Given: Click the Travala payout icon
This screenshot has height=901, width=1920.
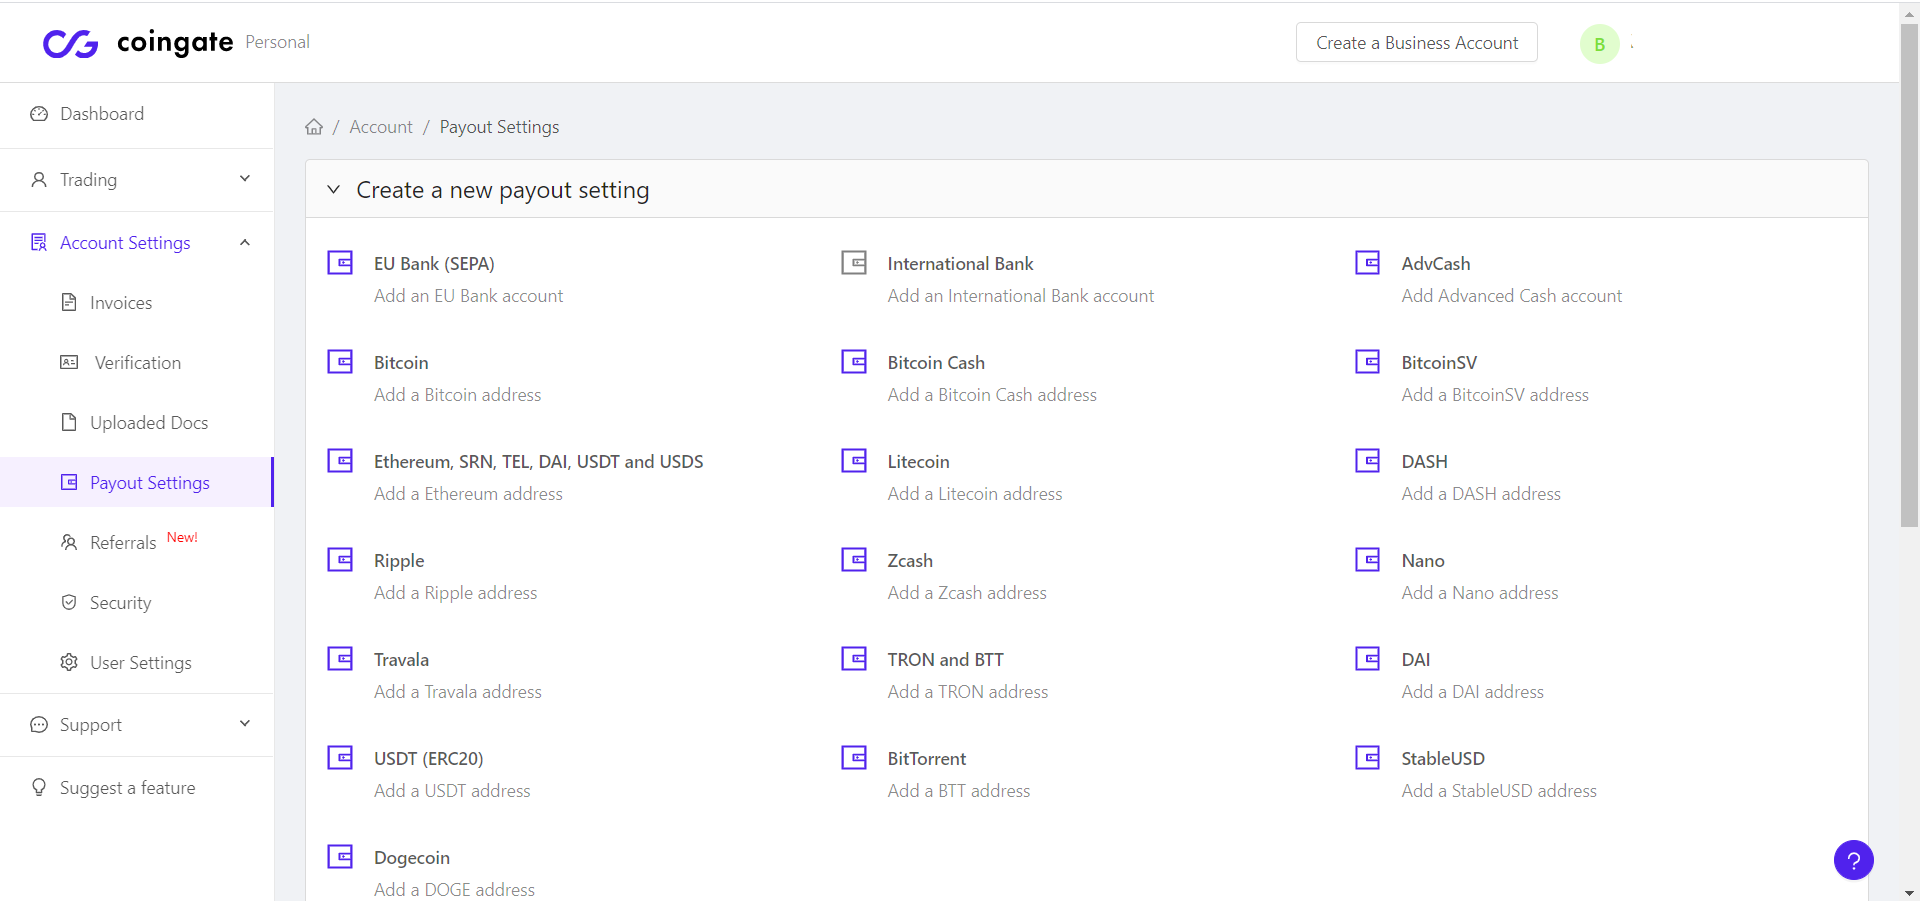Looking at the screenshot, I should click(x=340, y=659).
